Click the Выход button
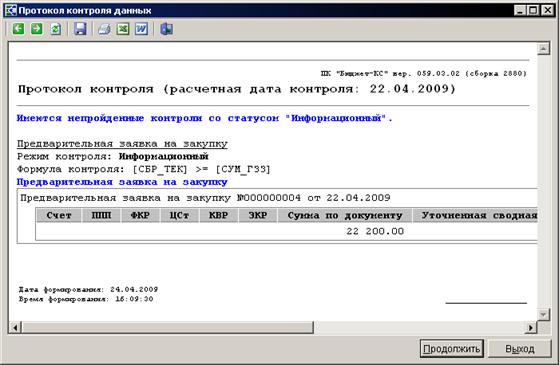The width and height of the screenshot is (559, 365). (x=519, y=348)
